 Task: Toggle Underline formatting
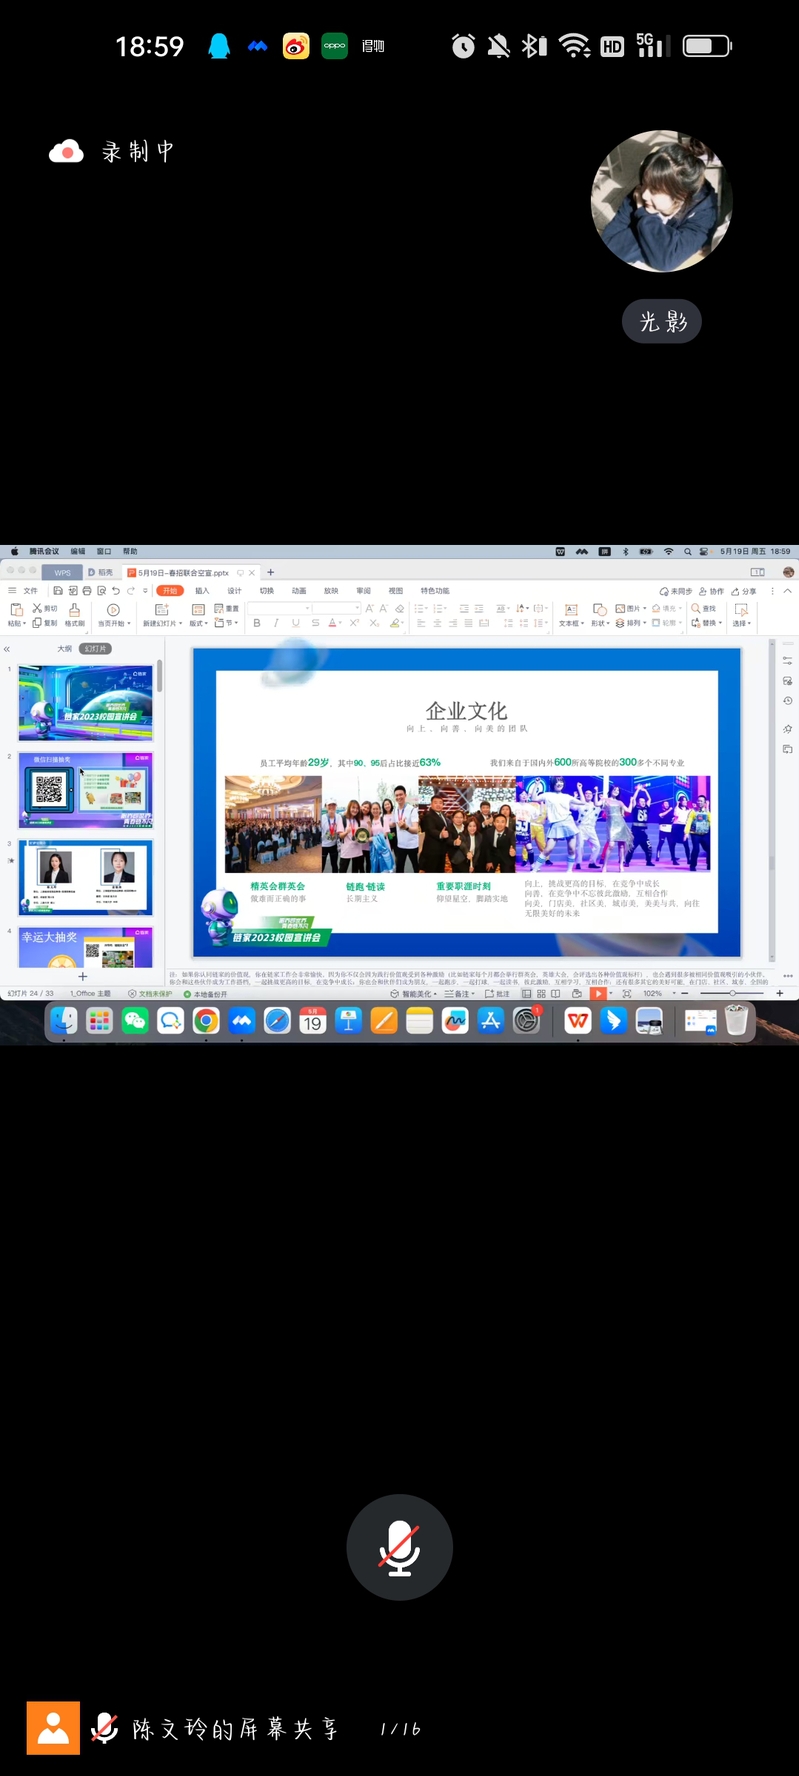[296, 623]
